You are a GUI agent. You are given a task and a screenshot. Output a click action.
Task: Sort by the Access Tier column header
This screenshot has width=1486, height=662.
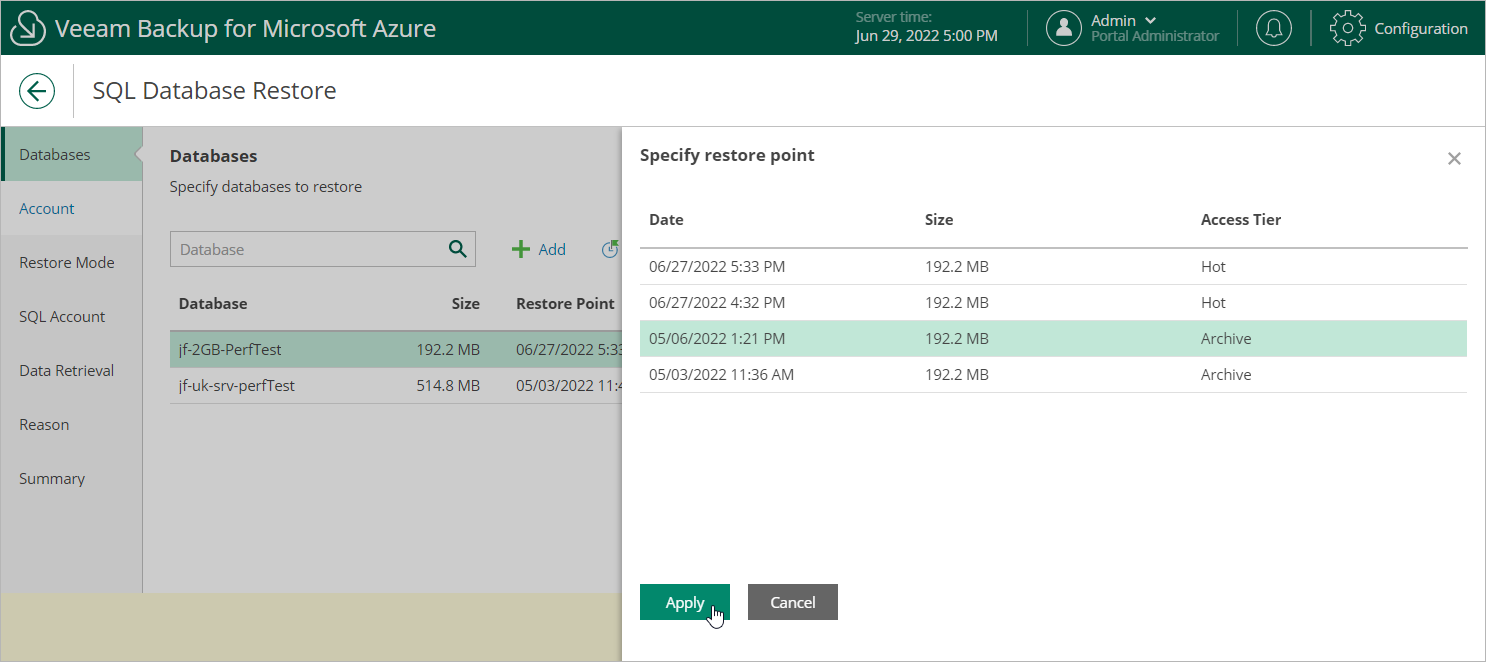[1241, 219]
